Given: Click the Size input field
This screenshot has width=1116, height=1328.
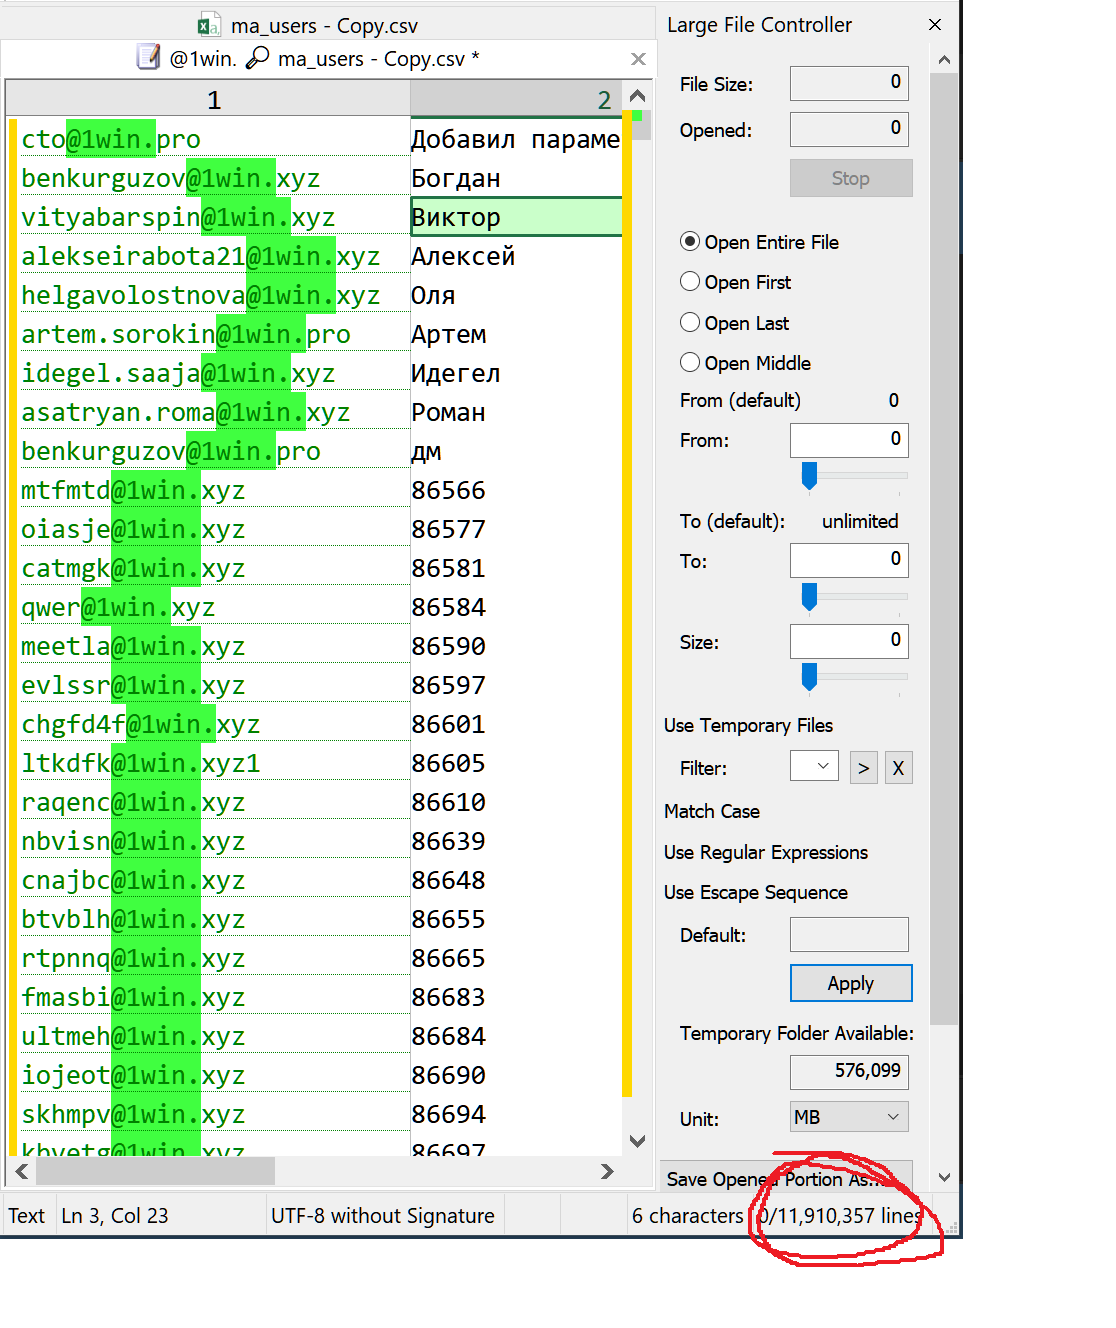Looking at the screenshot, I should 849,641.
